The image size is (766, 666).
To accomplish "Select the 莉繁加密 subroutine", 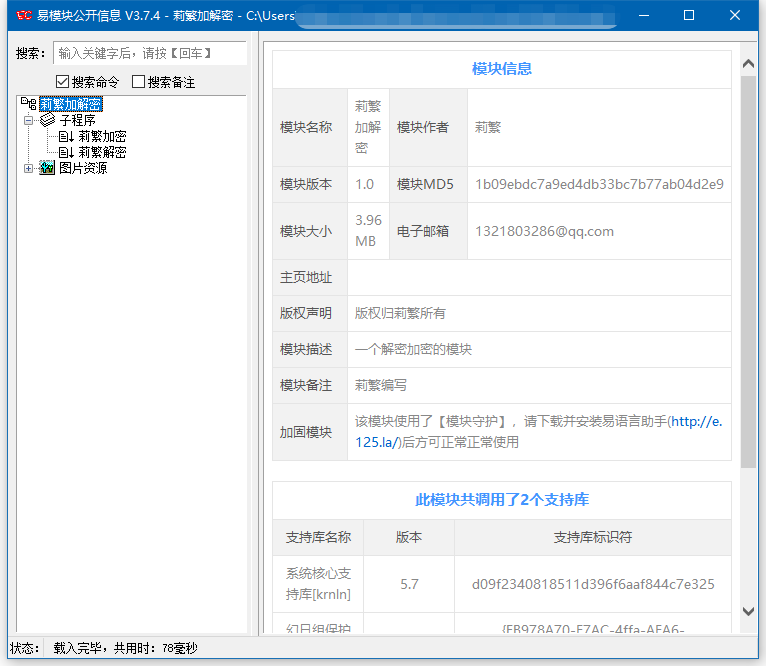I will [x=102, y=136].
